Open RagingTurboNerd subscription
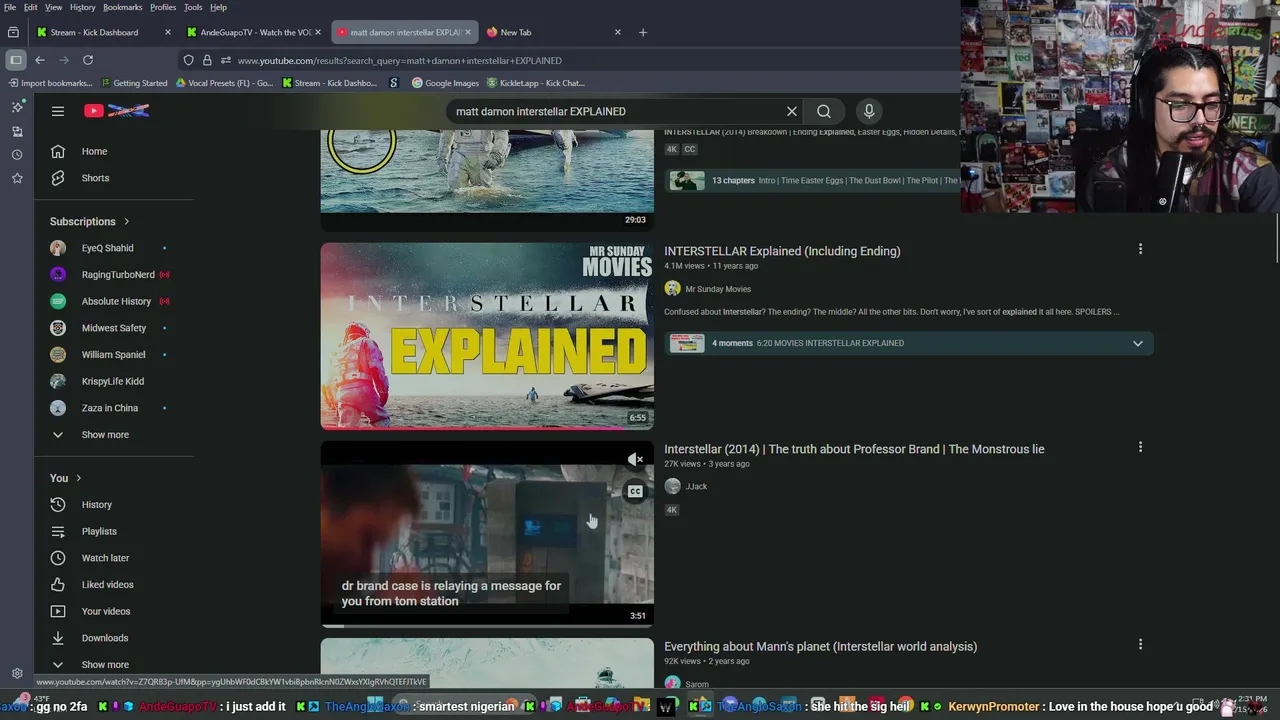The width and height of the screenshot is (1280, 720). tap(116, 275)
